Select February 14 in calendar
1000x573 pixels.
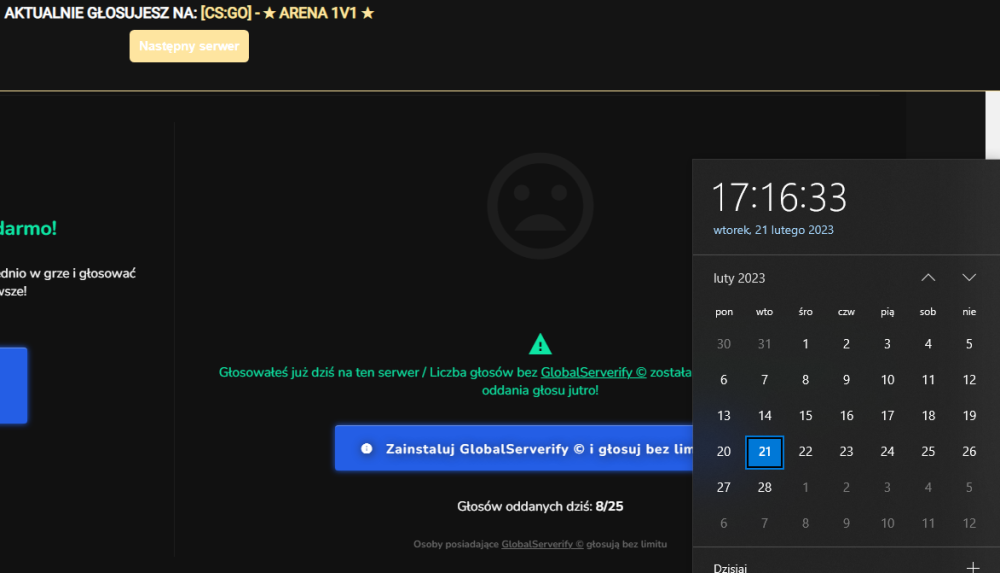(765, 416)
